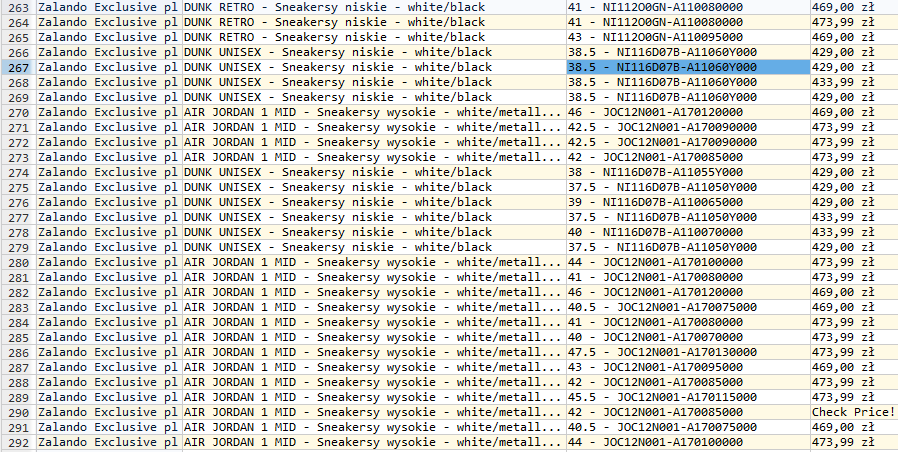The image size is (898, 452).
Task: Click 'DUNK RETRO' product cell in row 264
Action: 375,22
